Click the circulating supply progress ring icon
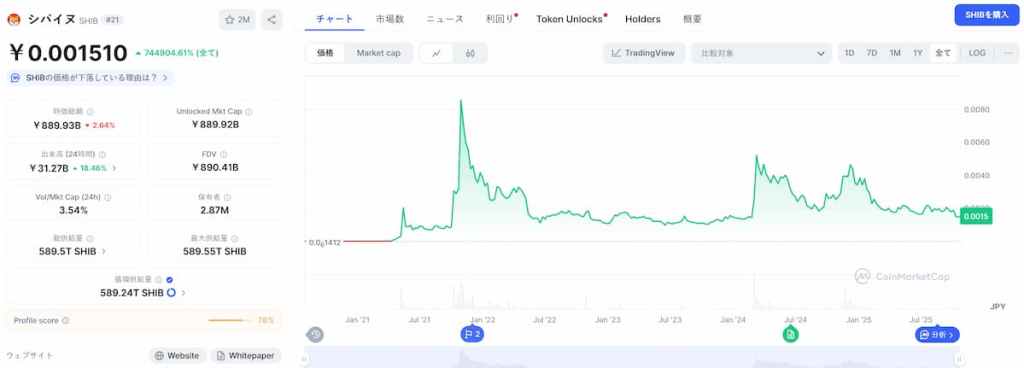This screenshot has width=1024, height=368. 171,293
